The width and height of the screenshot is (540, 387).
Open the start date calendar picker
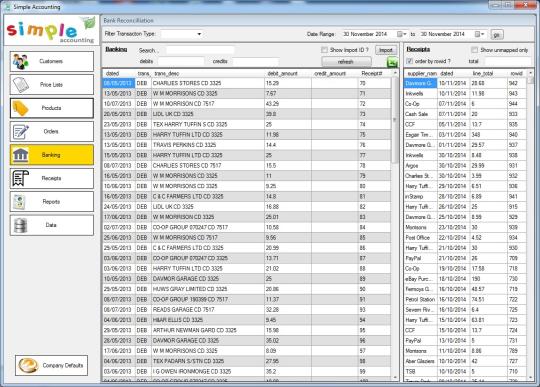pos(402,34)
